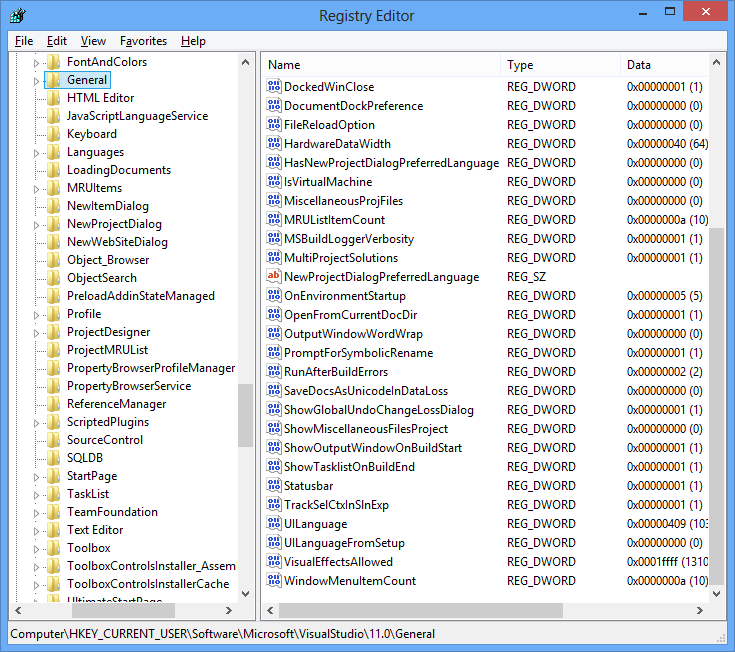This screenshot has height=652, width=735.
Task: Click the DWORD icon beside UILanguage
Action: coord(274,523)
